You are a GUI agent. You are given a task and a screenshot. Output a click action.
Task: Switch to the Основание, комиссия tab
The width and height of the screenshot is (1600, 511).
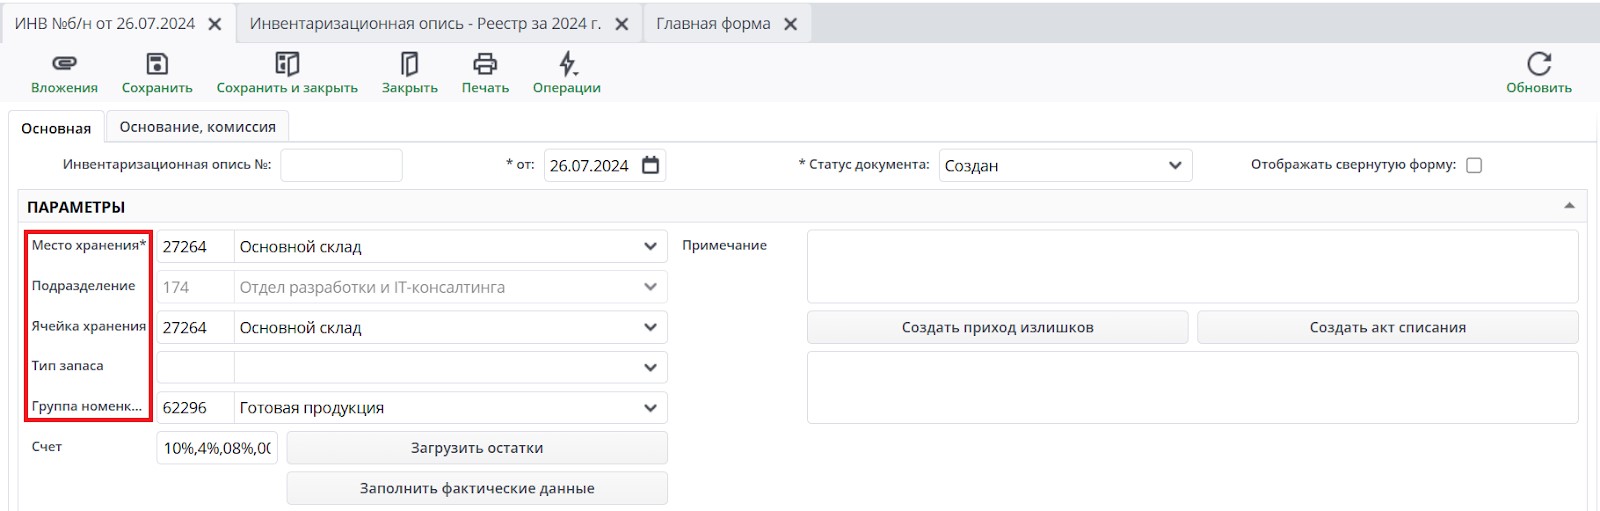[x=197, y=127]
